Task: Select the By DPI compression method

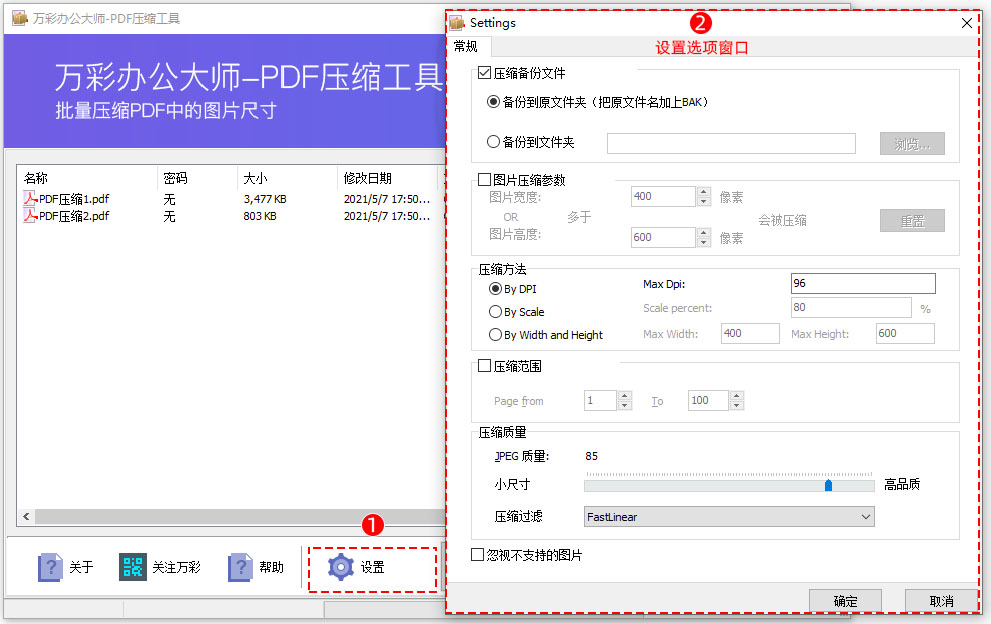Action: [x=496, y=289]
